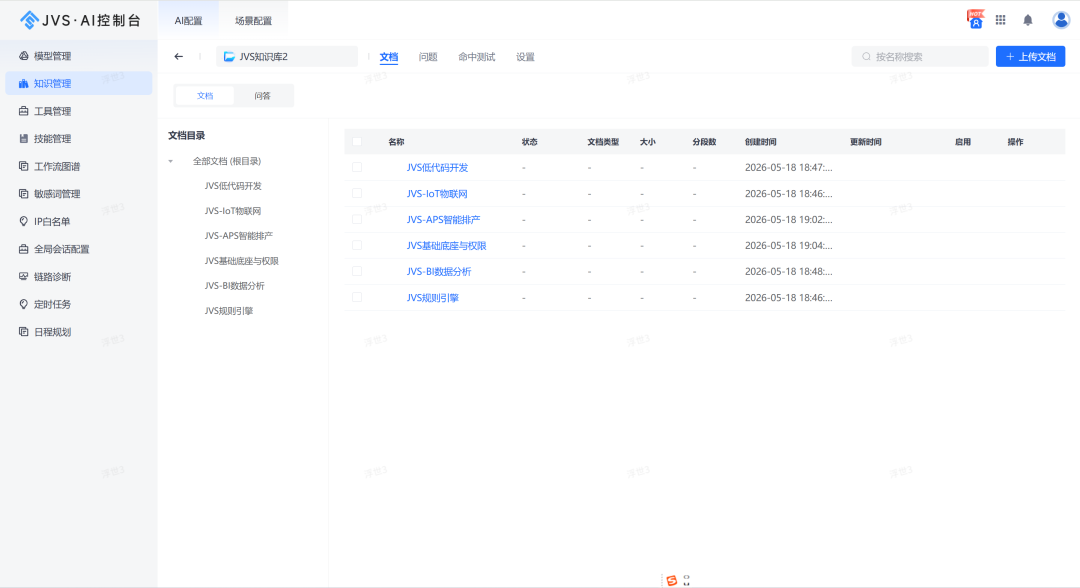
Task: Click the HOT assistant icon in header
Action: (x=975, y=19)
